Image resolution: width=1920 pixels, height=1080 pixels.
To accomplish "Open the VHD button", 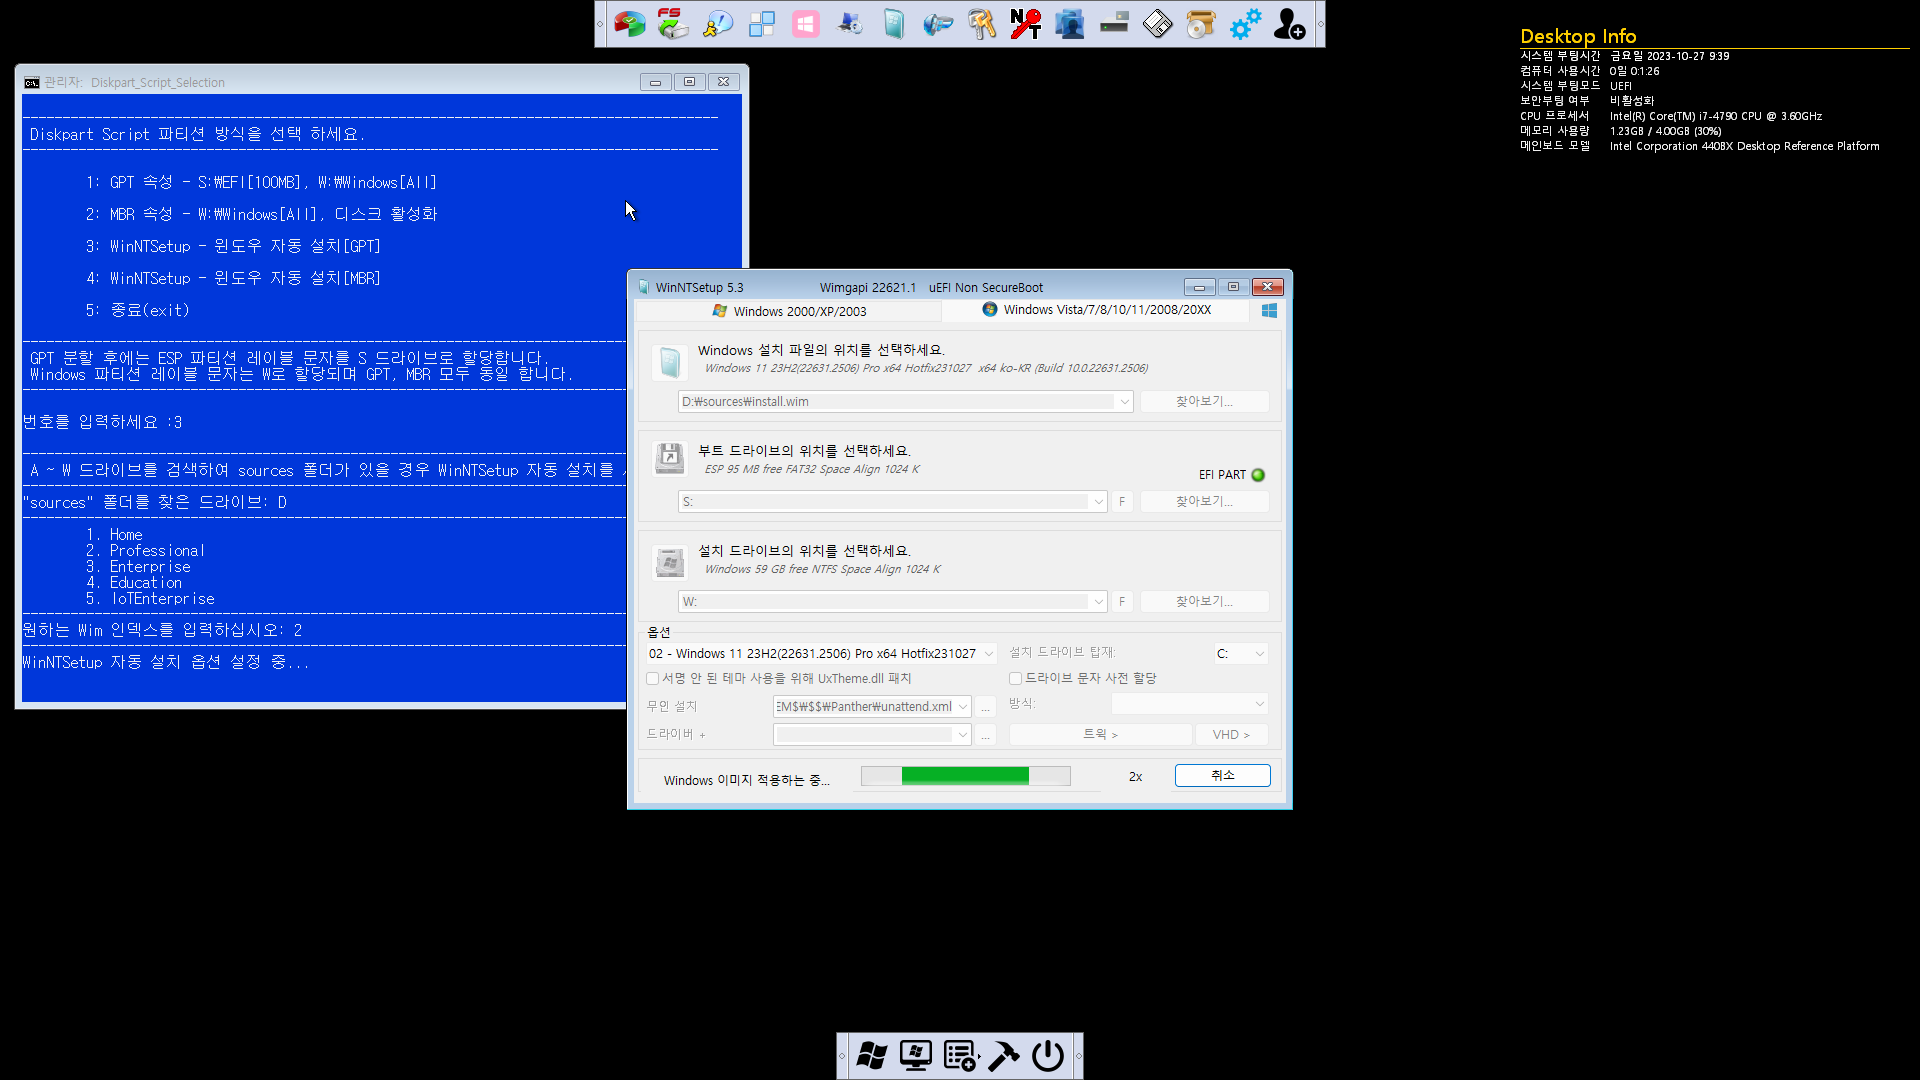I will (1231, 735).
